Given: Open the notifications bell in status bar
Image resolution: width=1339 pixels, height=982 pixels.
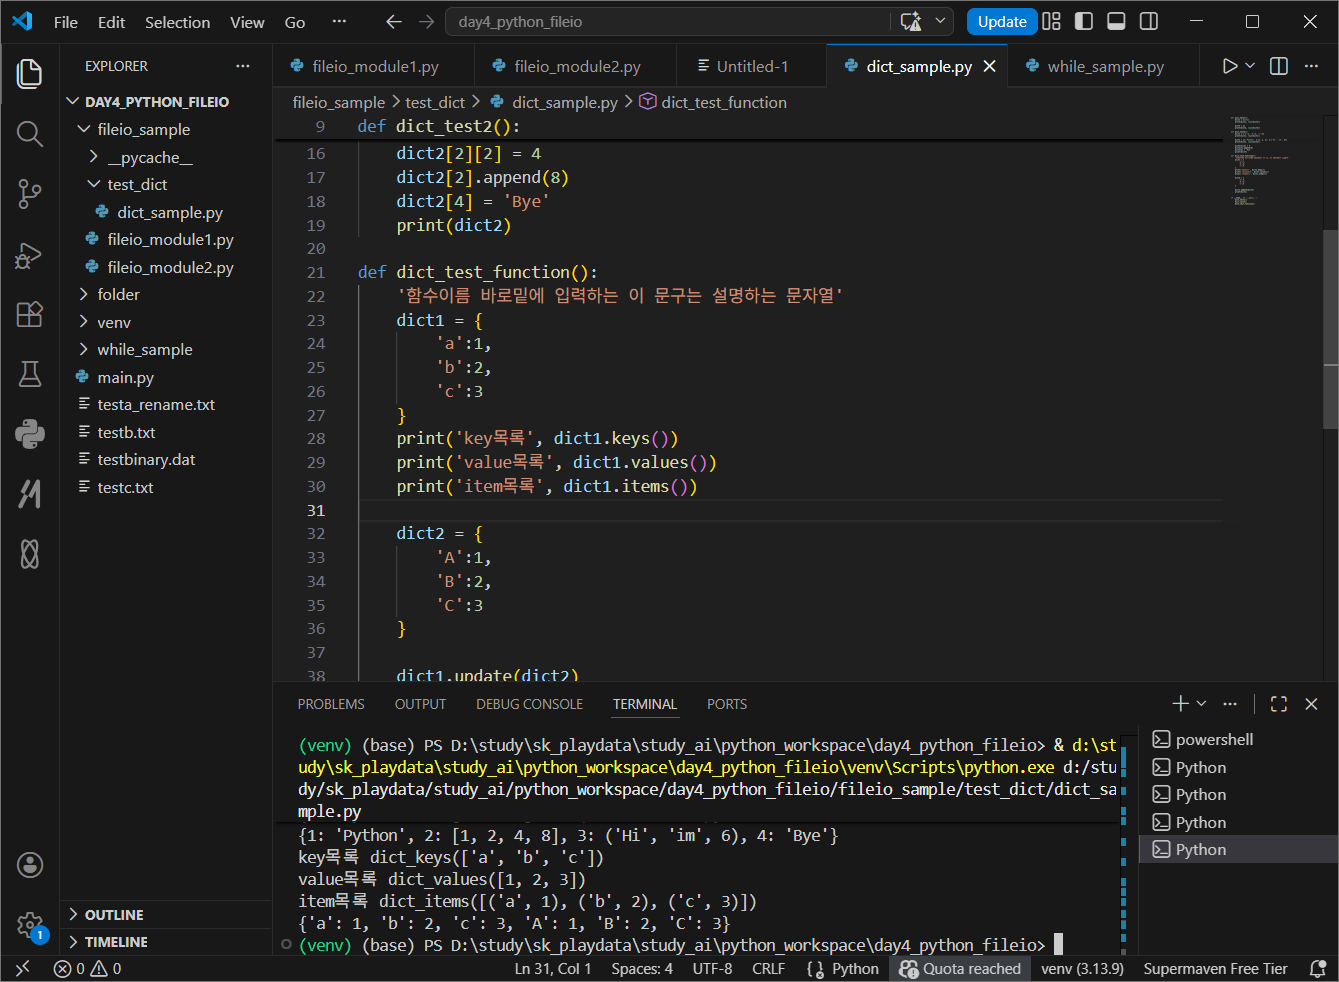Looking at the screenshot, I should (1318, 969).
